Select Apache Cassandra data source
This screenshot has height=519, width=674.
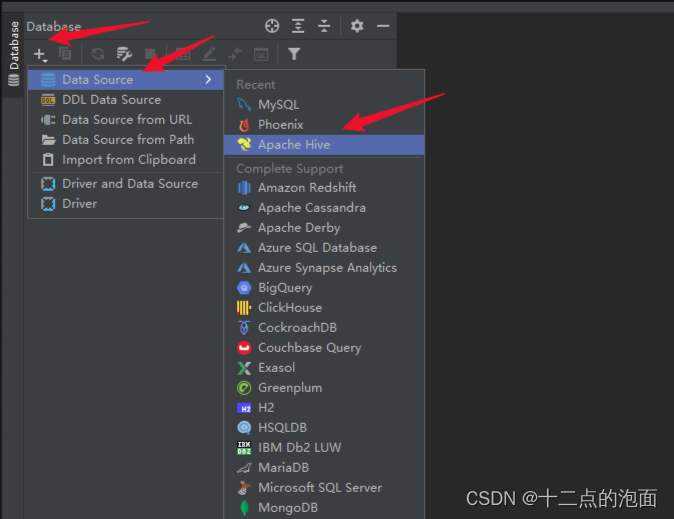click(324, 208)
